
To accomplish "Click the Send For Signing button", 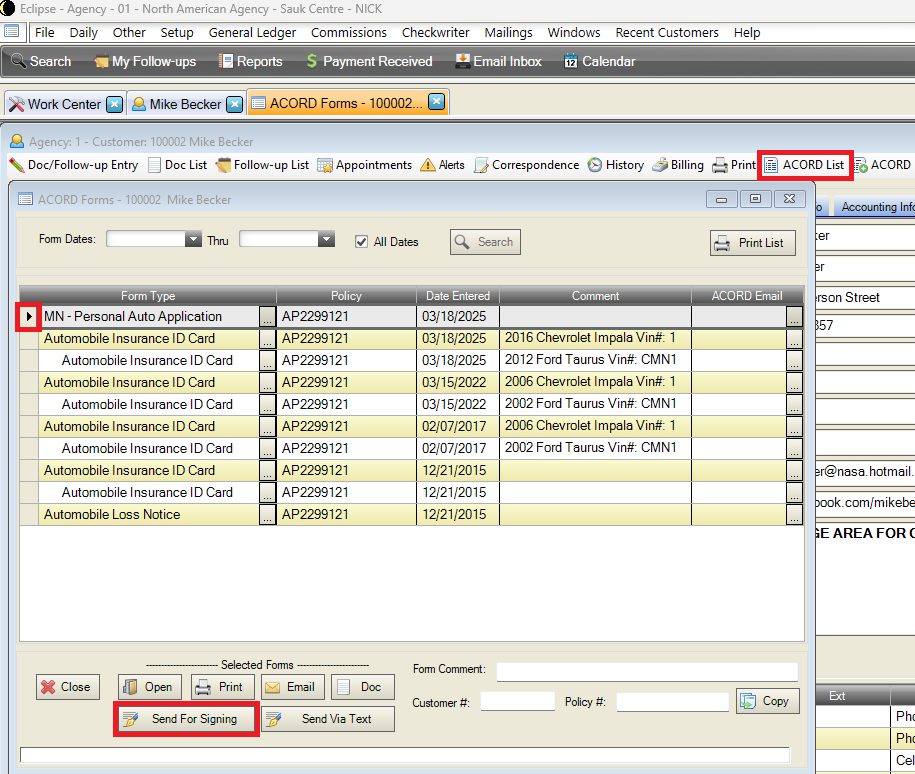I will pyautogui.click(x=186, y=719).
